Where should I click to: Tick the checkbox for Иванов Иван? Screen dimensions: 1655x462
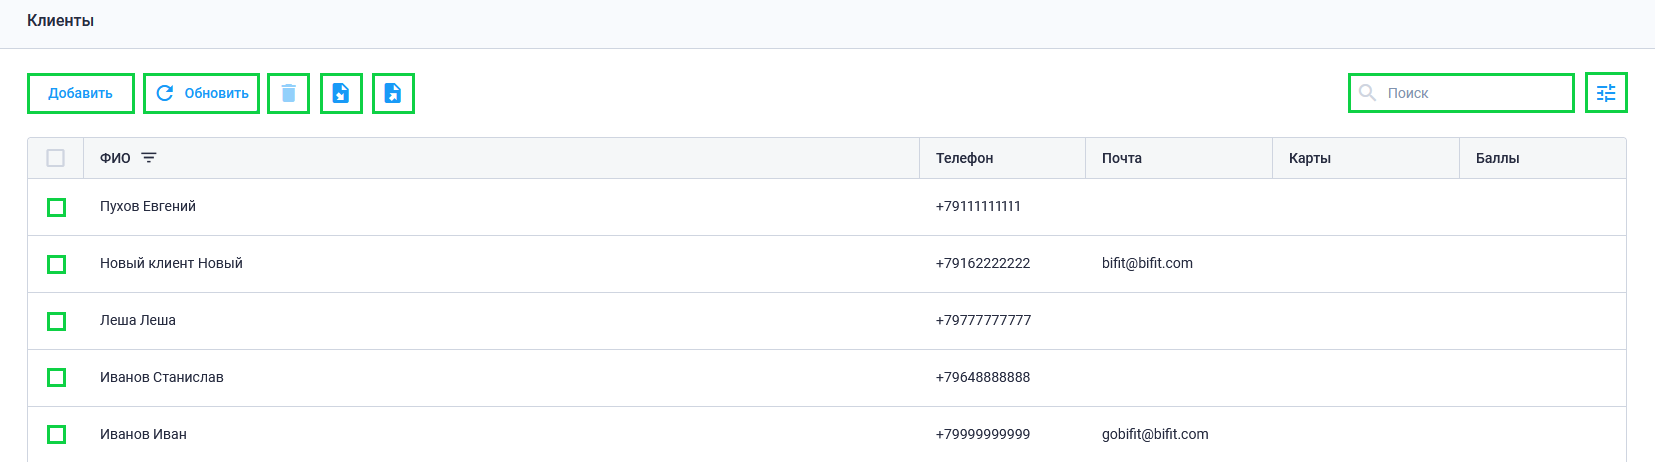57,435
